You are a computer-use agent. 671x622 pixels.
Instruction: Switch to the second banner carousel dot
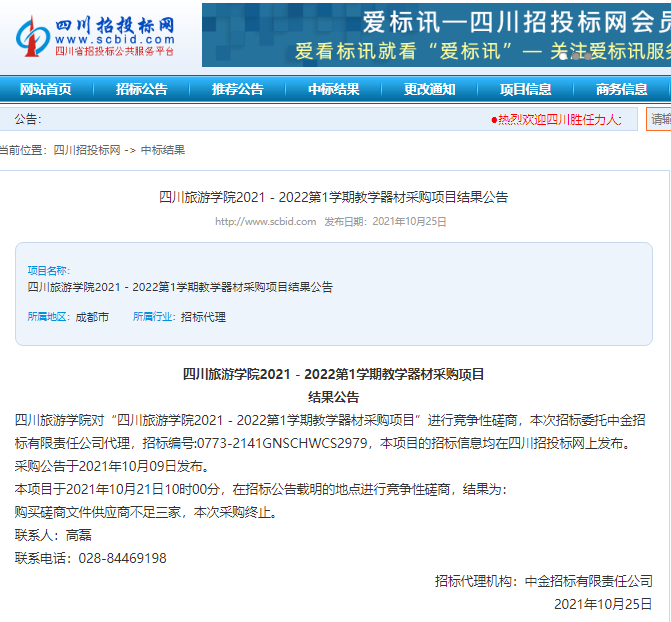pyautogui.click(x=576, y=56)
